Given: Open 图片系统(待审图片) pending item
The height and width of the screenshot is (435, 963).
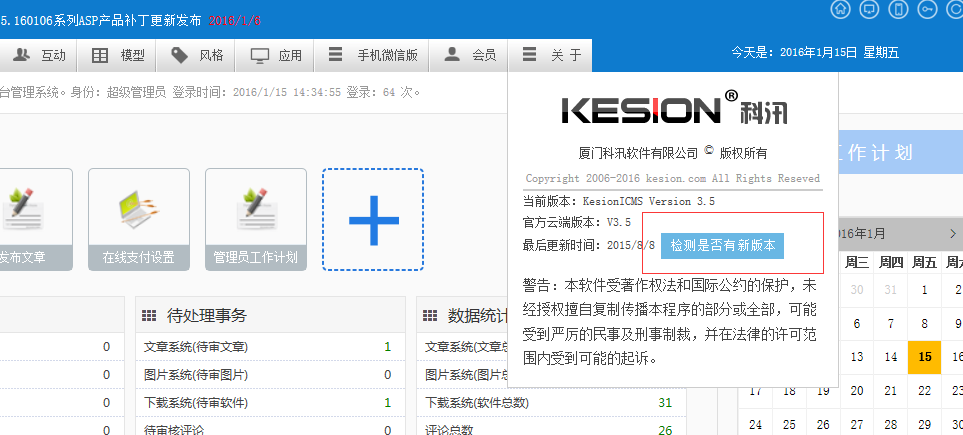Looking at the screenshot, I should [x=197, y=375].
